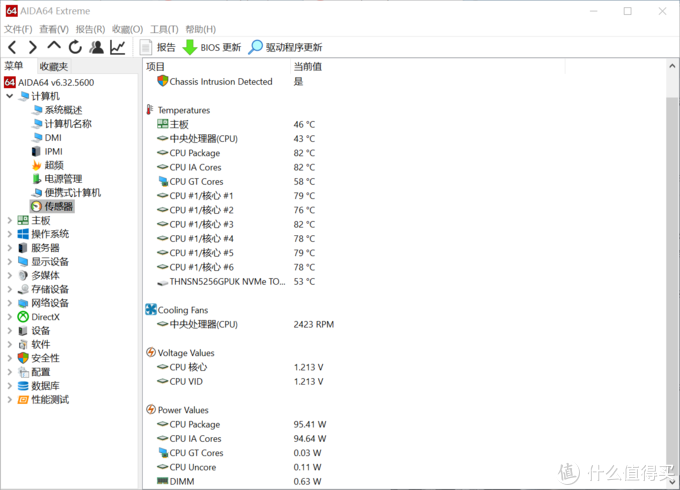The height and width of the screenshot is (490, 680).
Task: Open the 工具(T) menu
Action: (x=164, y=29)
